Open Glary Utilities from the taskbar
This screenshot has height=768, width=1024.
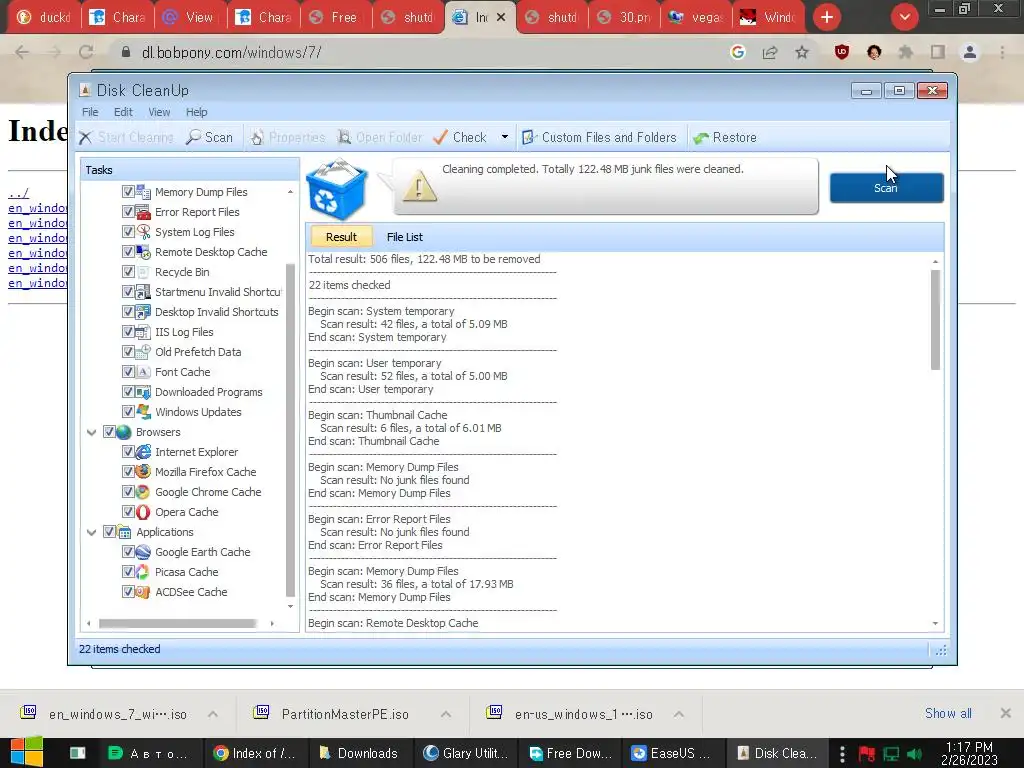466,753
